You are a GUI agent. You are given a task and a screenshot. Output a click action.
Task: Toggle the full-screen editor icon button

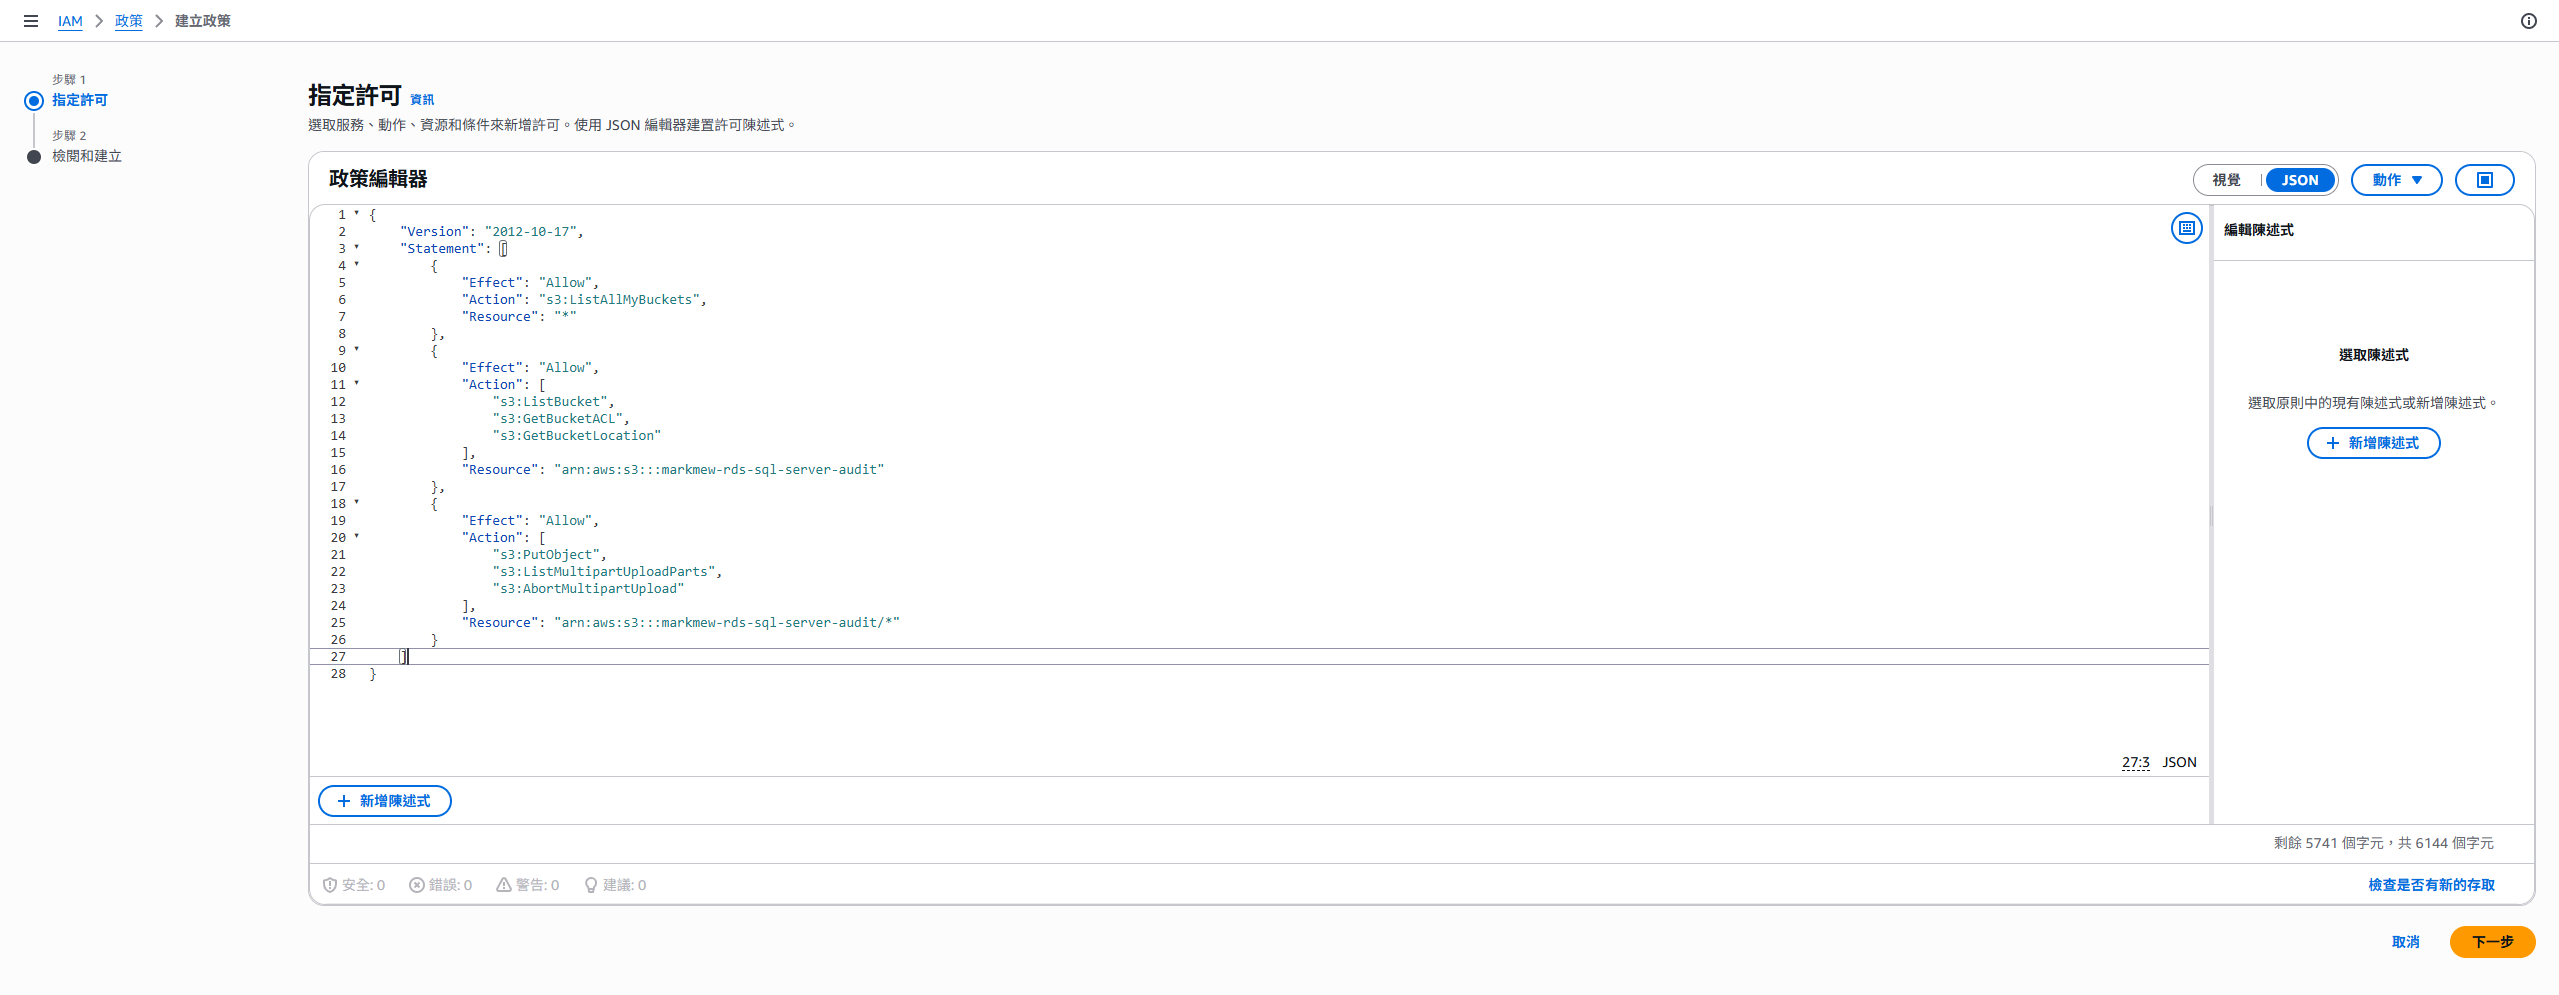(2484, 180)
